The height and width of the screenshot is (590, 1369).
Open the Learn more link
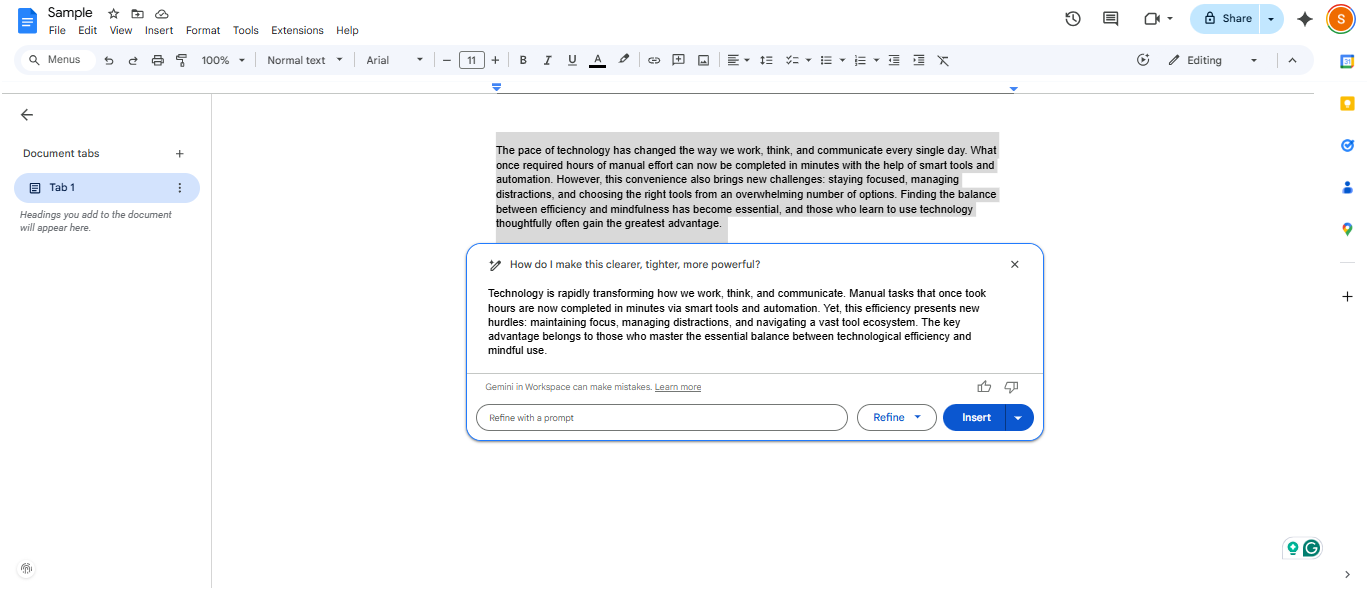[x=678, y=387]
